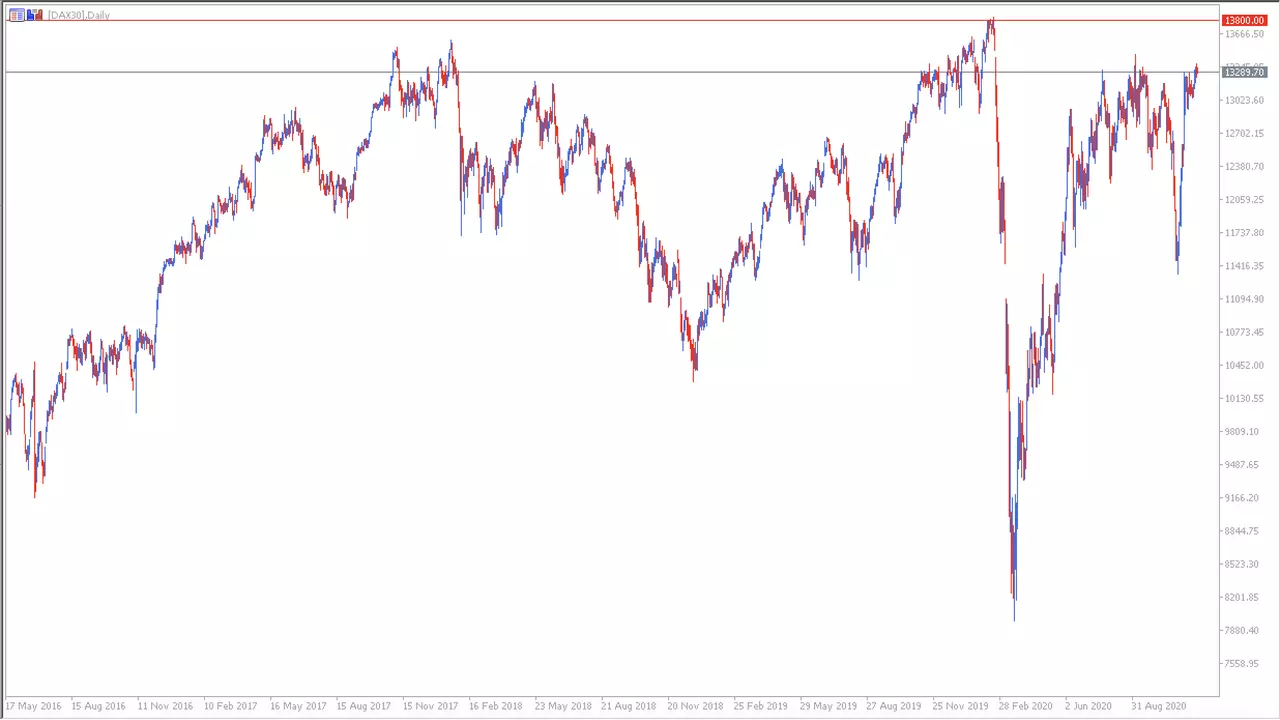Click the 12059.25 price axis value
Screen dimensions: 1280x720
tap(1244, 199)
